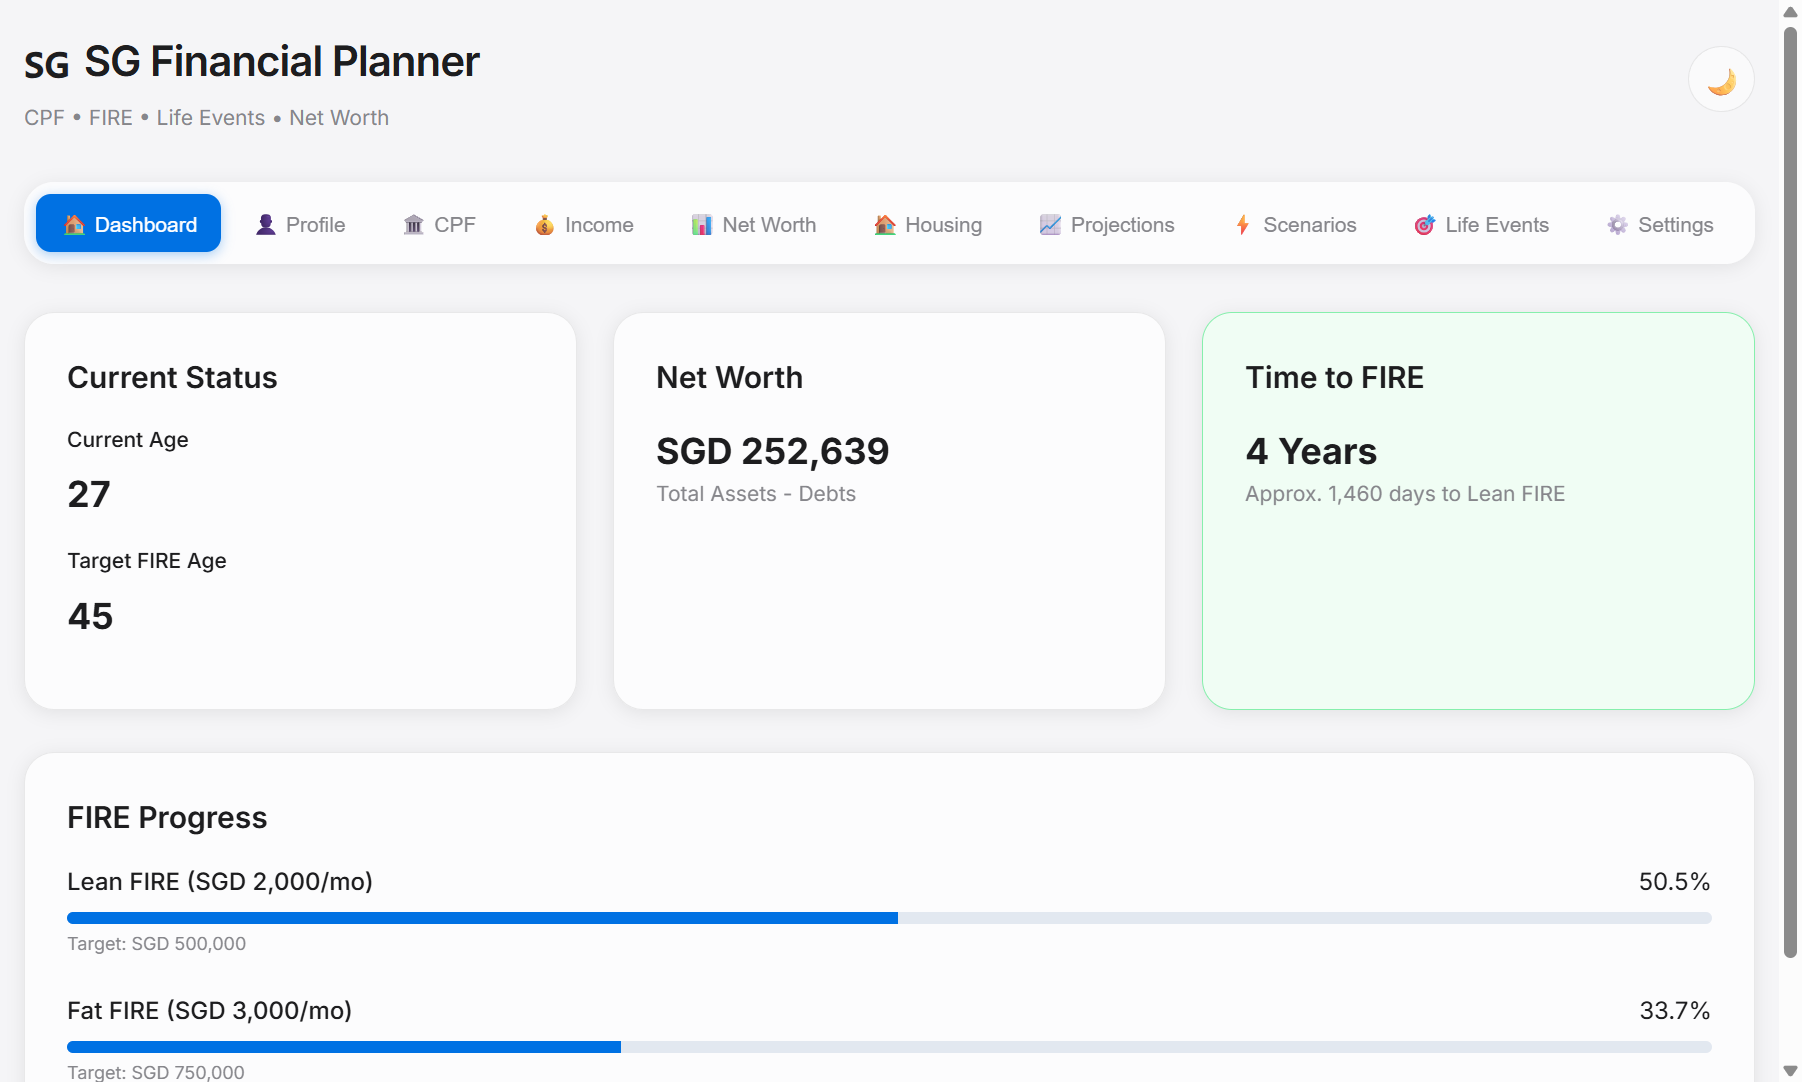Screen dimensions: 1802x1082
Task: Click the house icon beside Housing
Action: 885,225
